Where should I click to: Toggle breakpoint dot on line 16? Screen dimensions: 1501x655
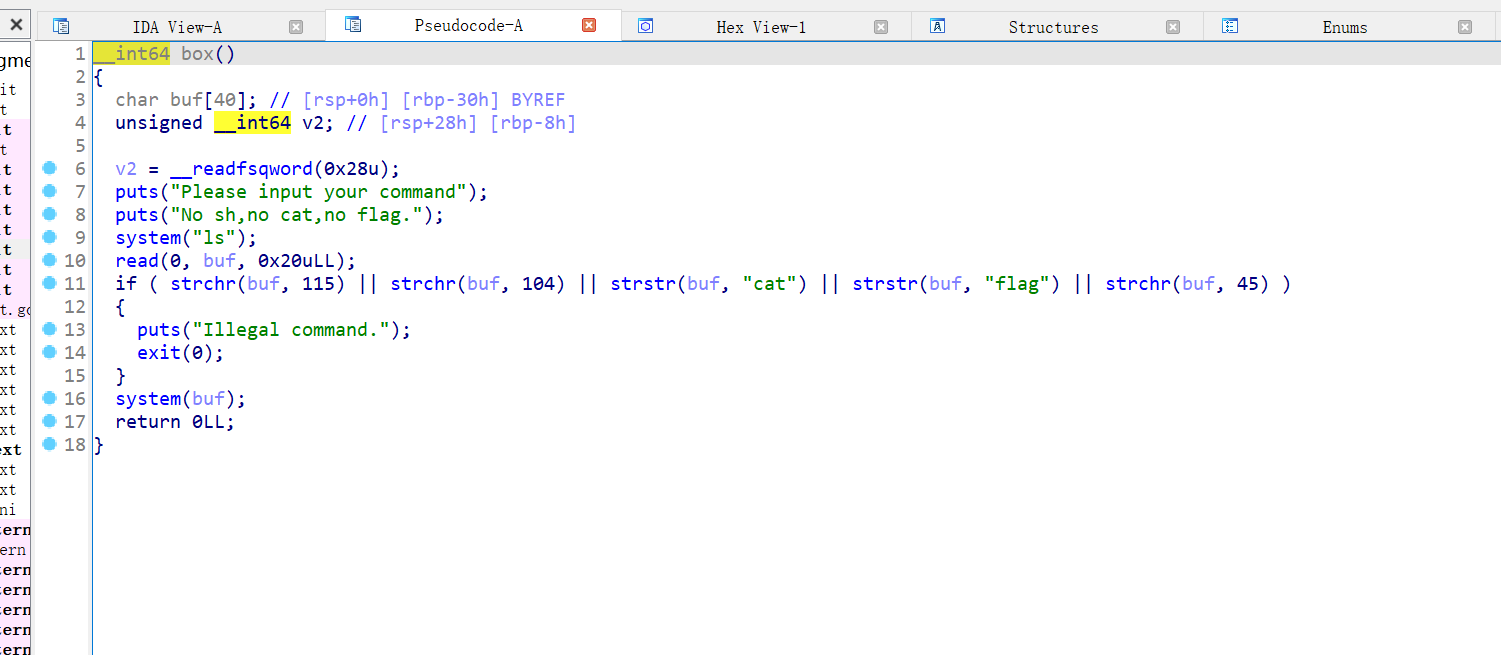click(50, 398)
